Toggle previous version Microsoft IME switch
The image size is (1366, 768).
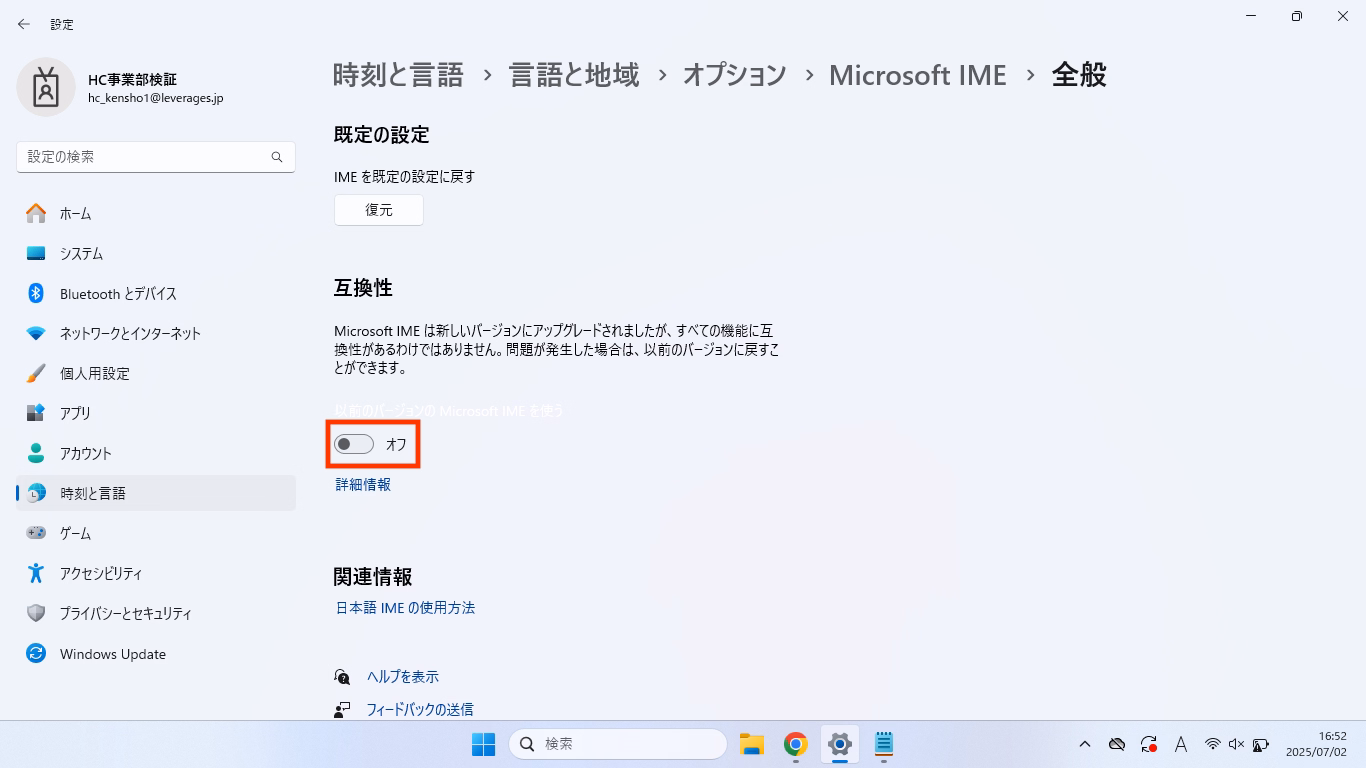coord(354,444)
